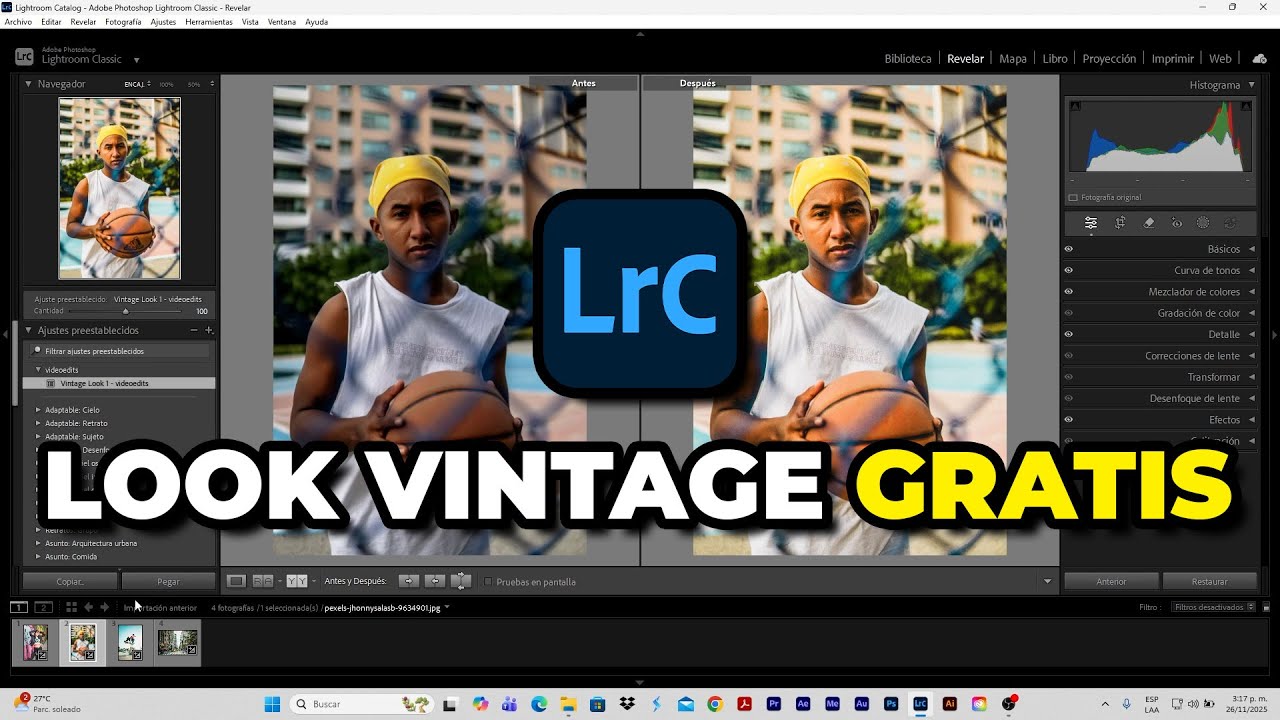Click the Restaurar button
1280x720 pixels.
1209,581
